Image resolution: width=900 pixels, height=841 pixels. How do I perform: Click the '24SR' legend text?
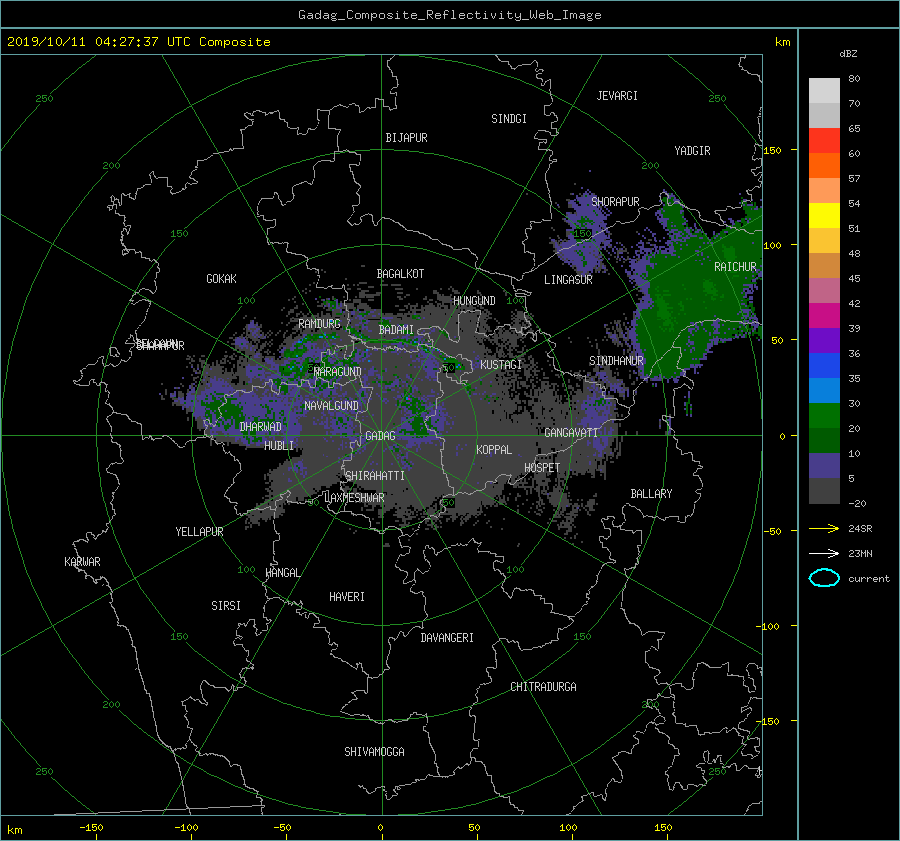860,528
